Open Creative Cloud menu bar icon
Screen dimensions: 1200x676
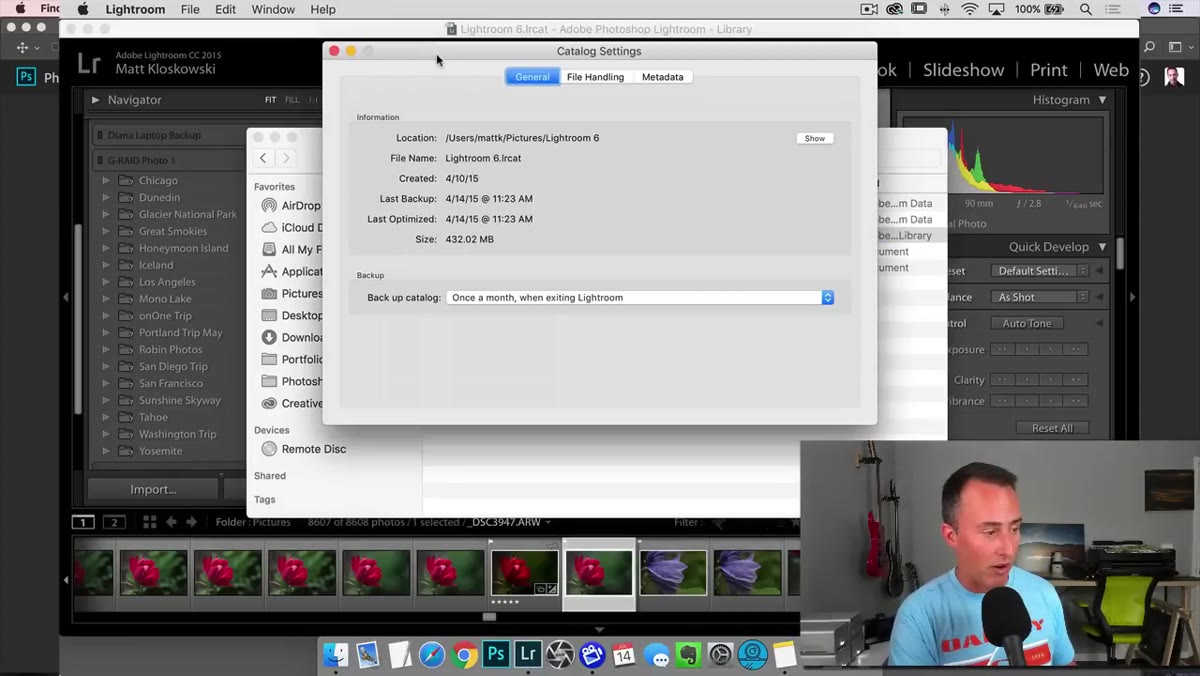click(893, 9)
